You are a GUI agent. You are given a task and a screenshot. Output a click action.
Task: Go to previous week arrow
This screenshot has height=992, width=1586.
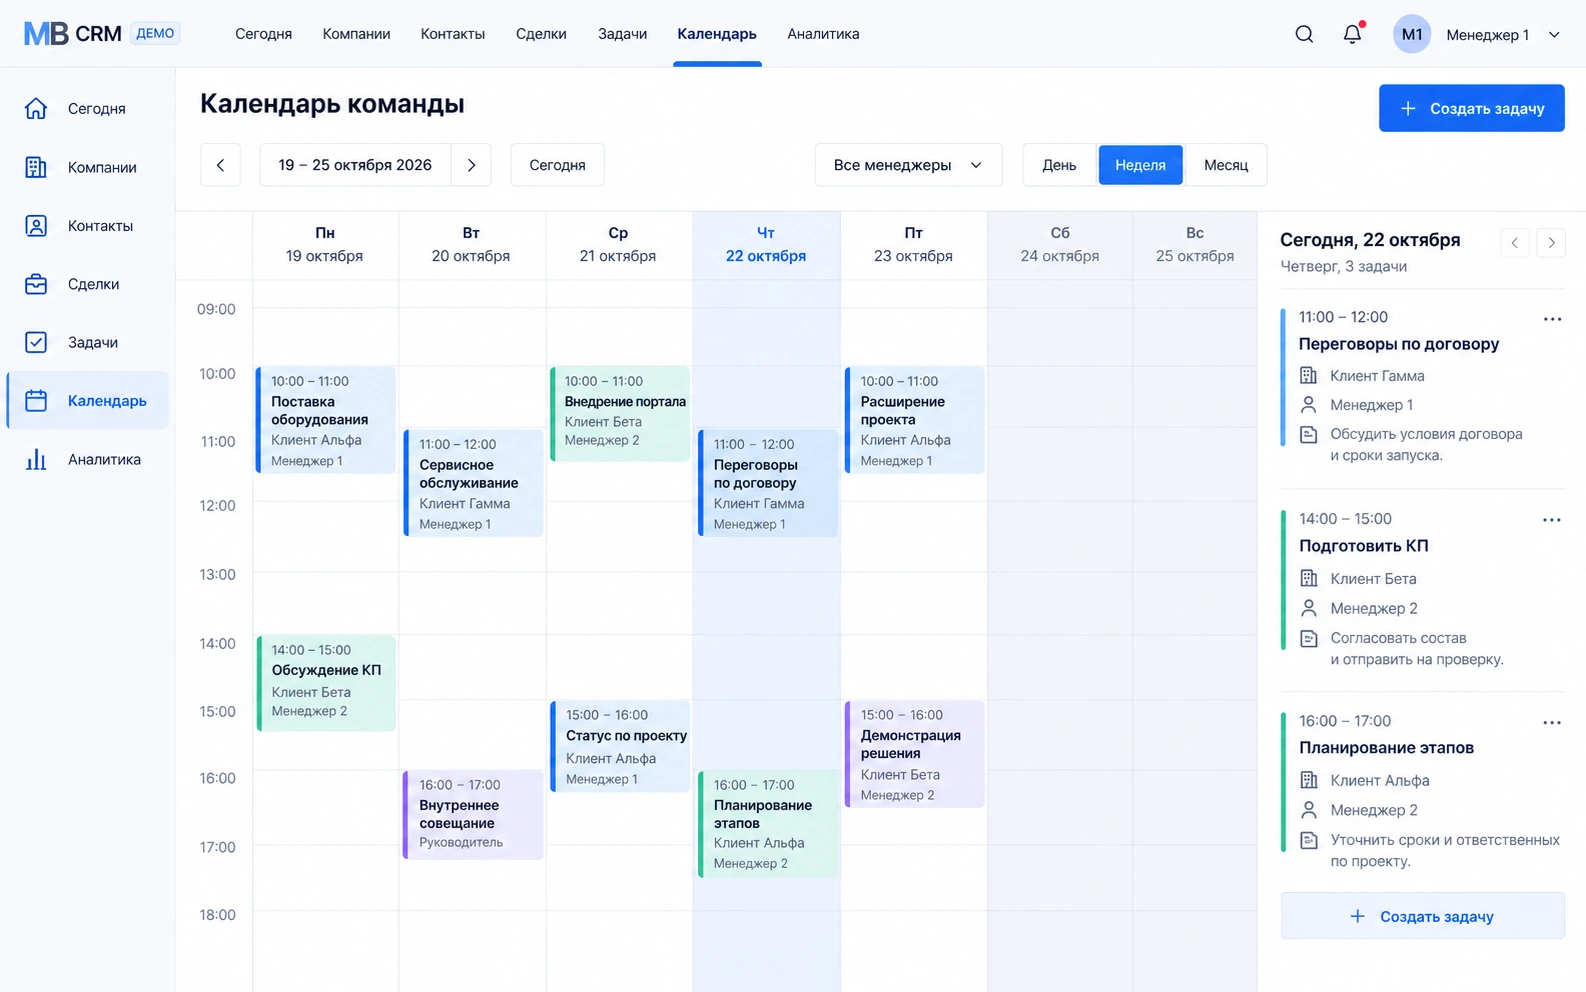[x=220, y=165]
